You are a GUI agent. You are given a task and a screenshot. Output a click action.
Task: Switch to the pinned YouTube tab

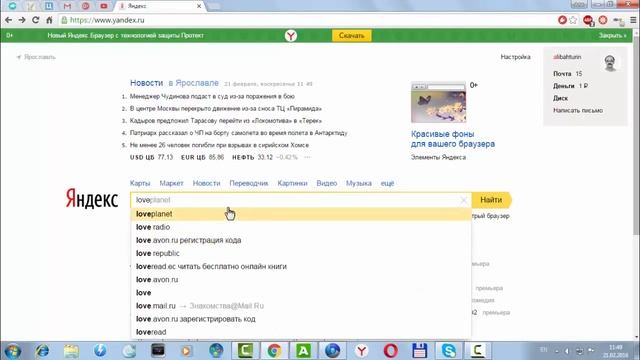(104, 6)
